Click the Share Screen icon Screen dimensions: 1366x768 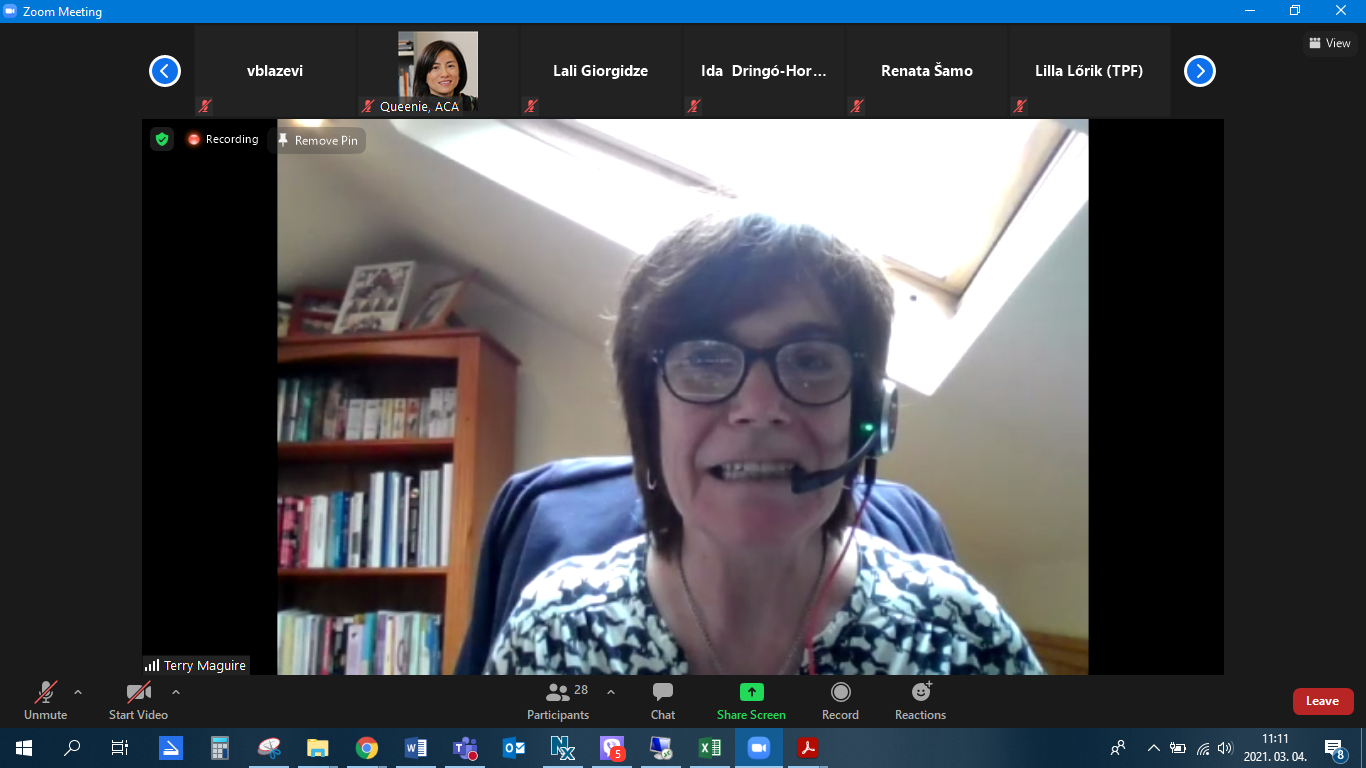coord(751,692)
